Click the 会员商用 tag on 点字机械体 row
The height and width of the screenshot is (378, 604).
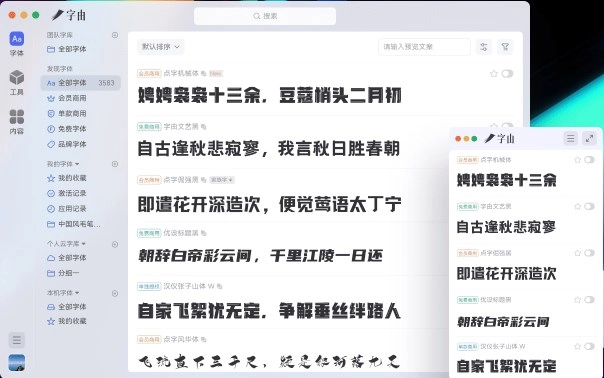point(149,74)
